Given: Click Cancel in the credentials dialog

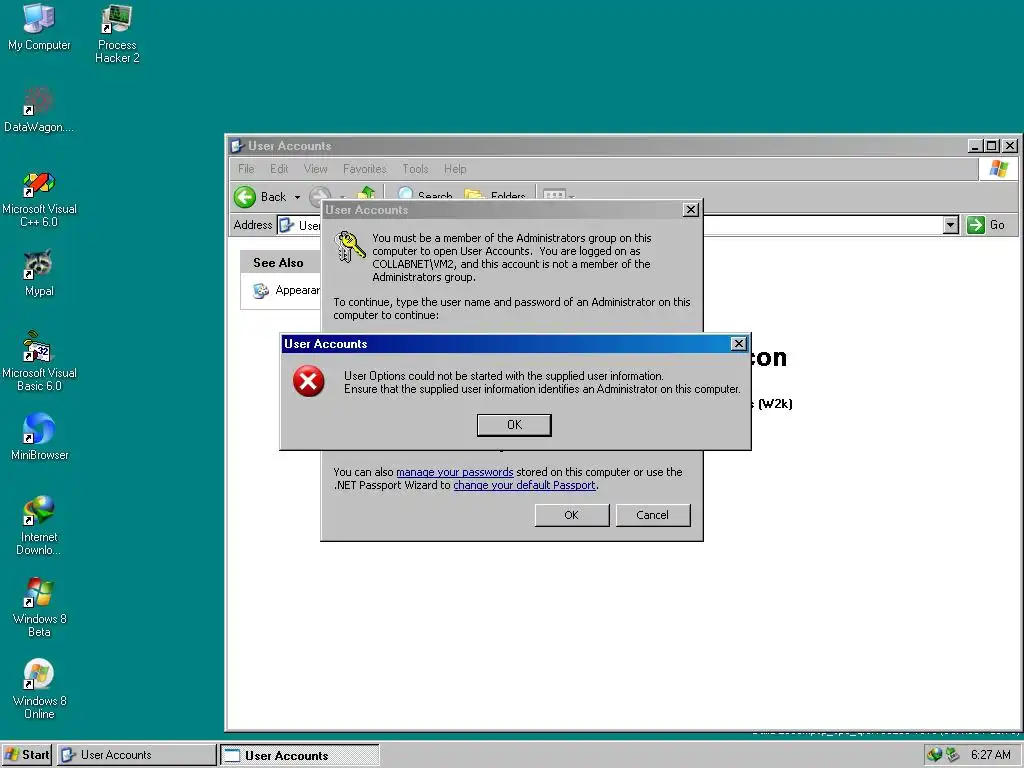Looking at the screenshot, I should [652, 515].
